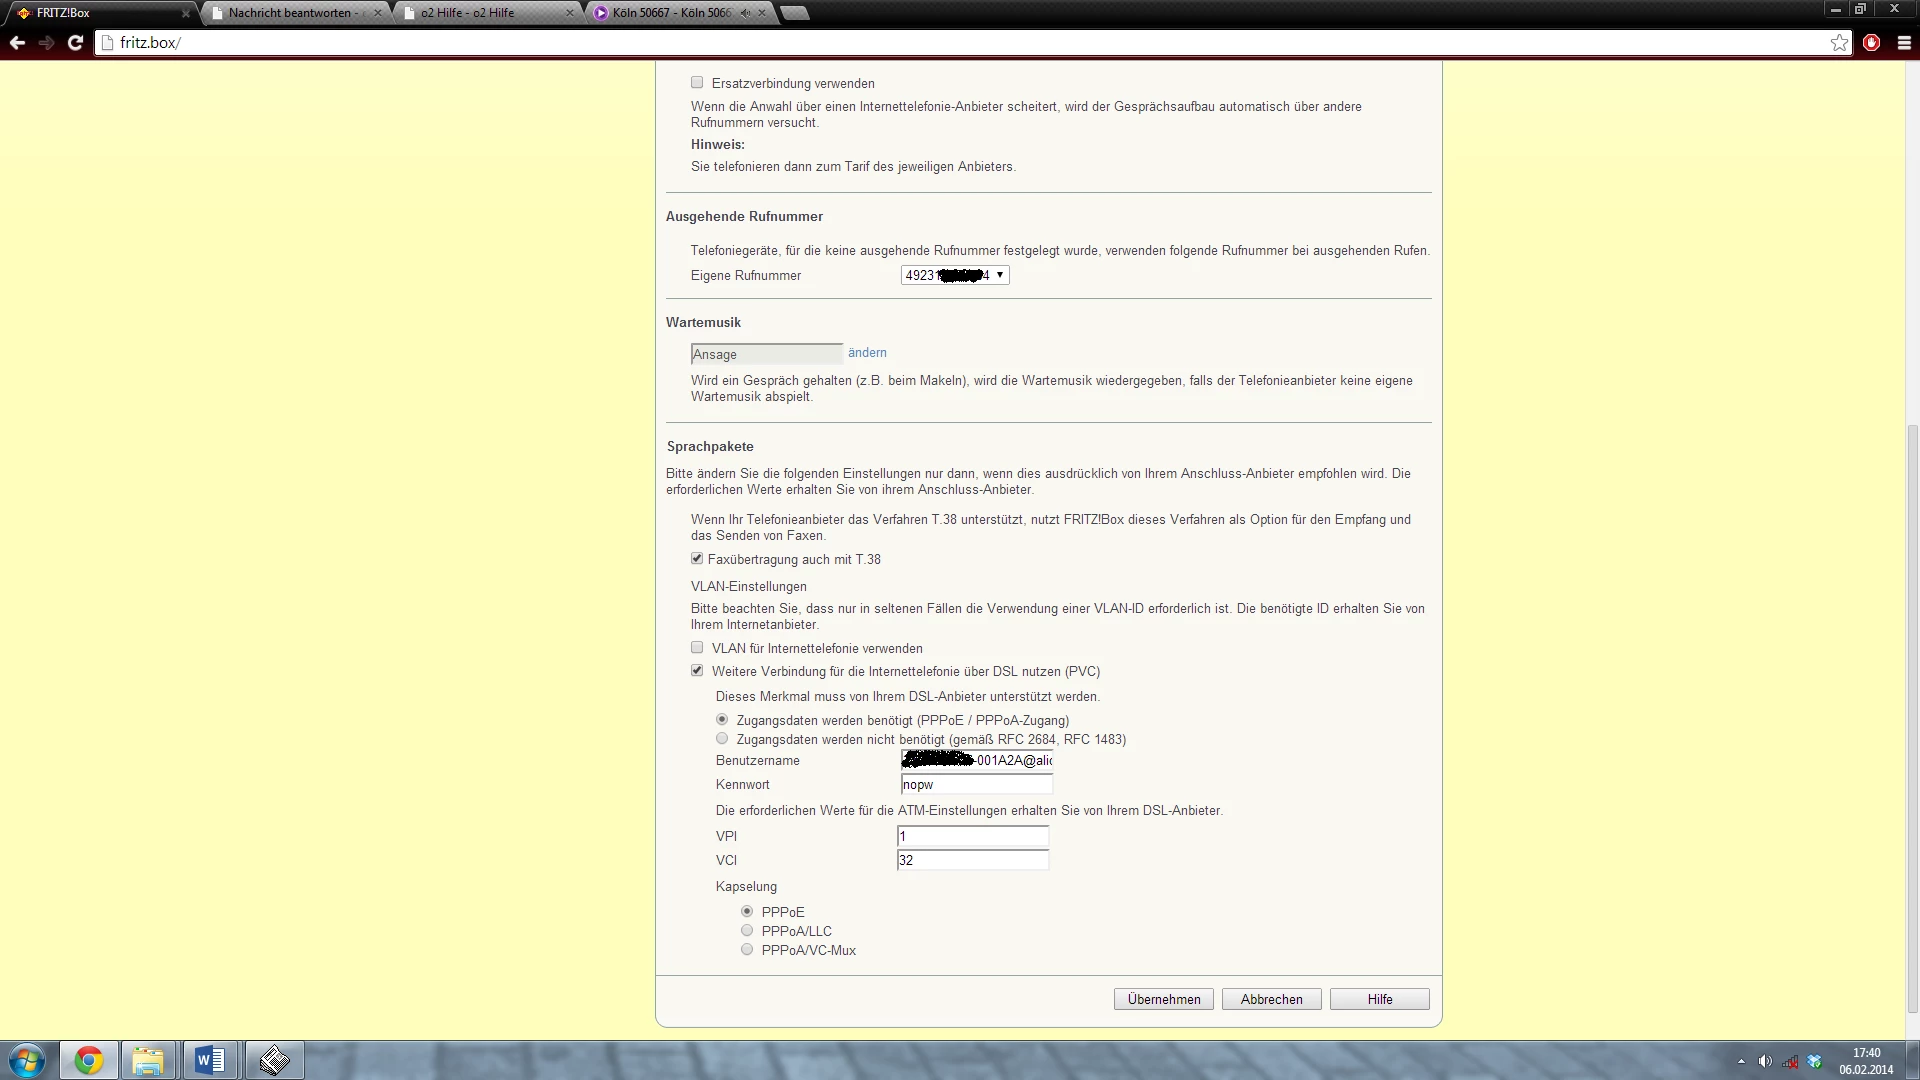Viewport: 1920px width, 1080px height.
Task: Click volume speaker icon in system tray
Action: (1765, 1061)
